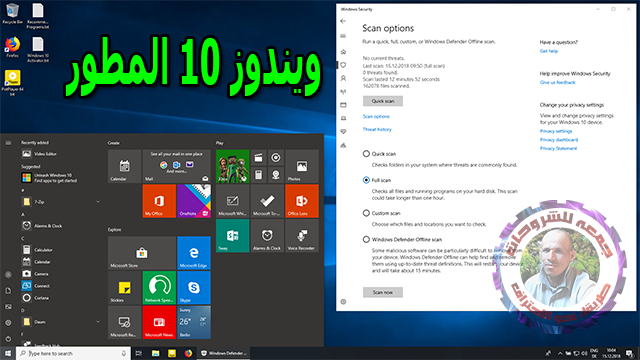Open the Voice Recorder tile
This screenshot has width=640, height=360.
[x=302, y=236]
